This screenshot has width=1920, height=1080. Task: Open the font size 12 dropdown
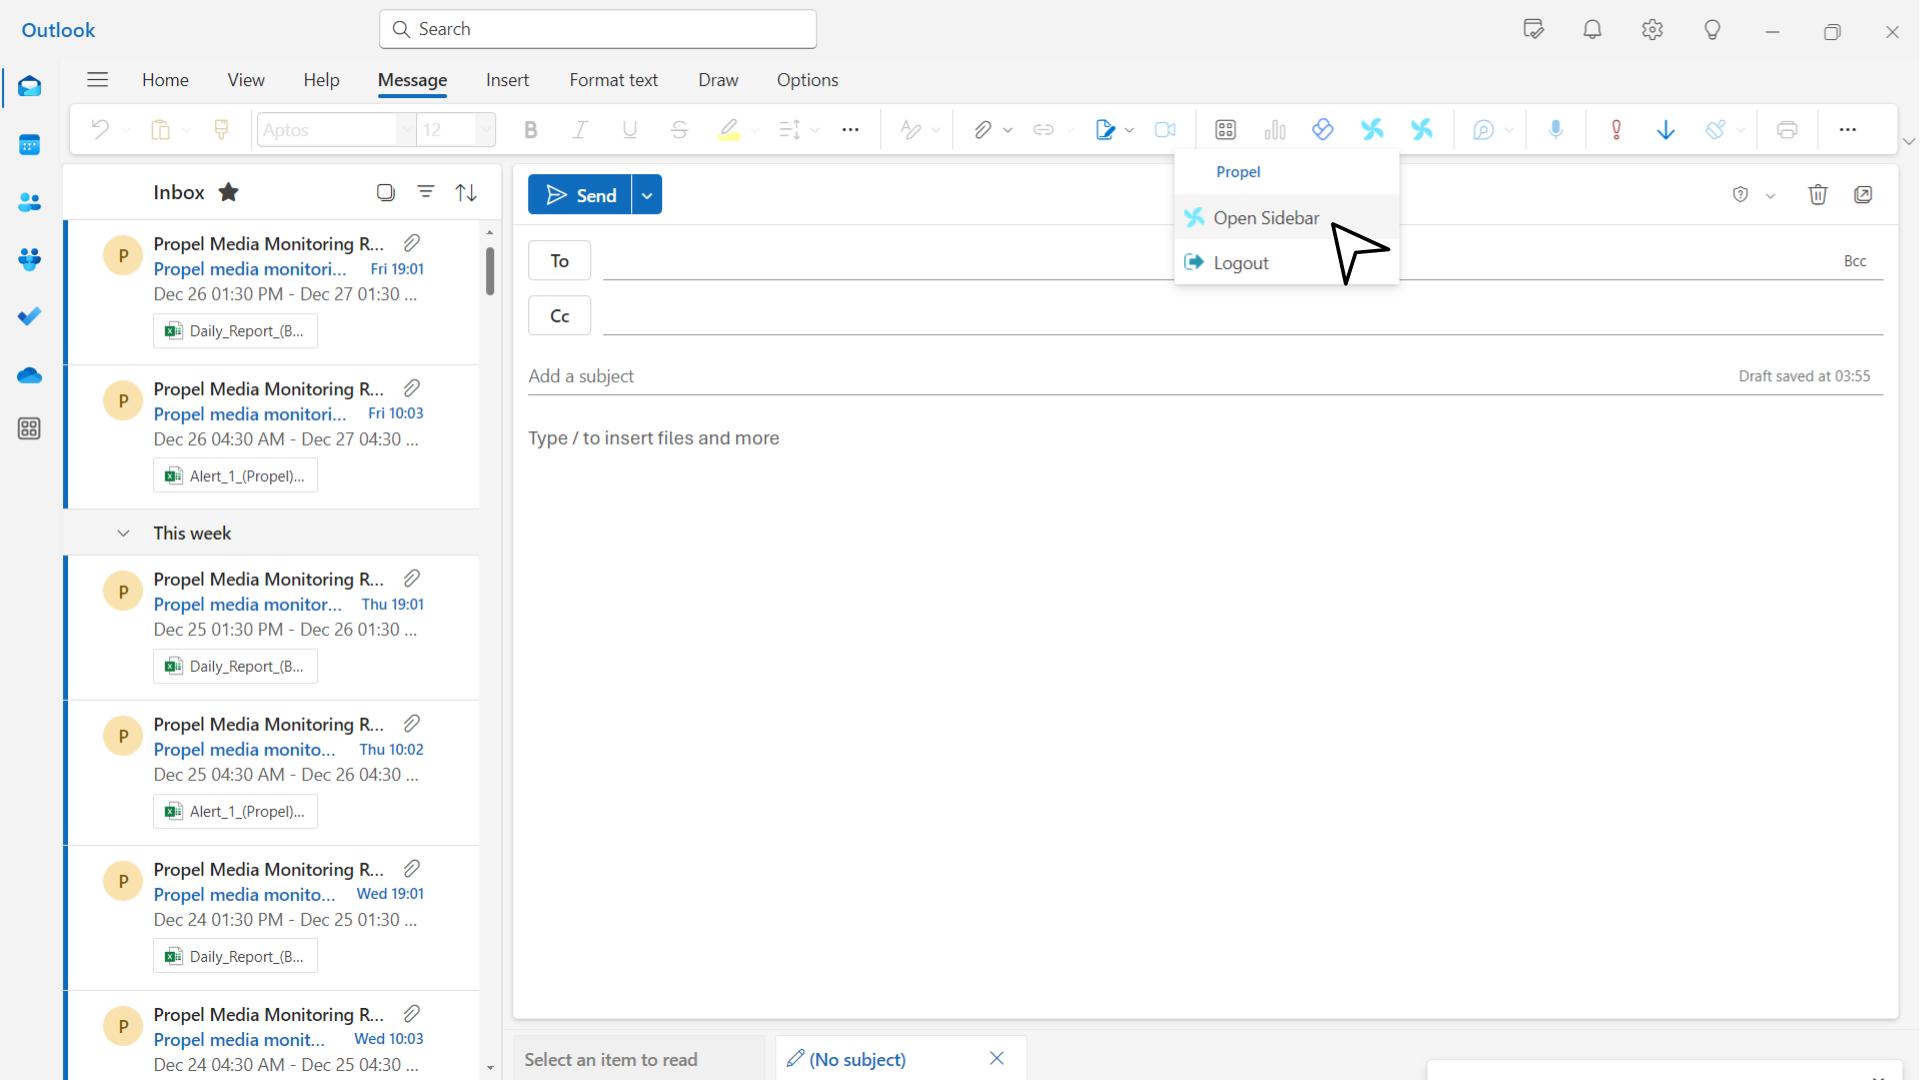(x=485, y=130)
